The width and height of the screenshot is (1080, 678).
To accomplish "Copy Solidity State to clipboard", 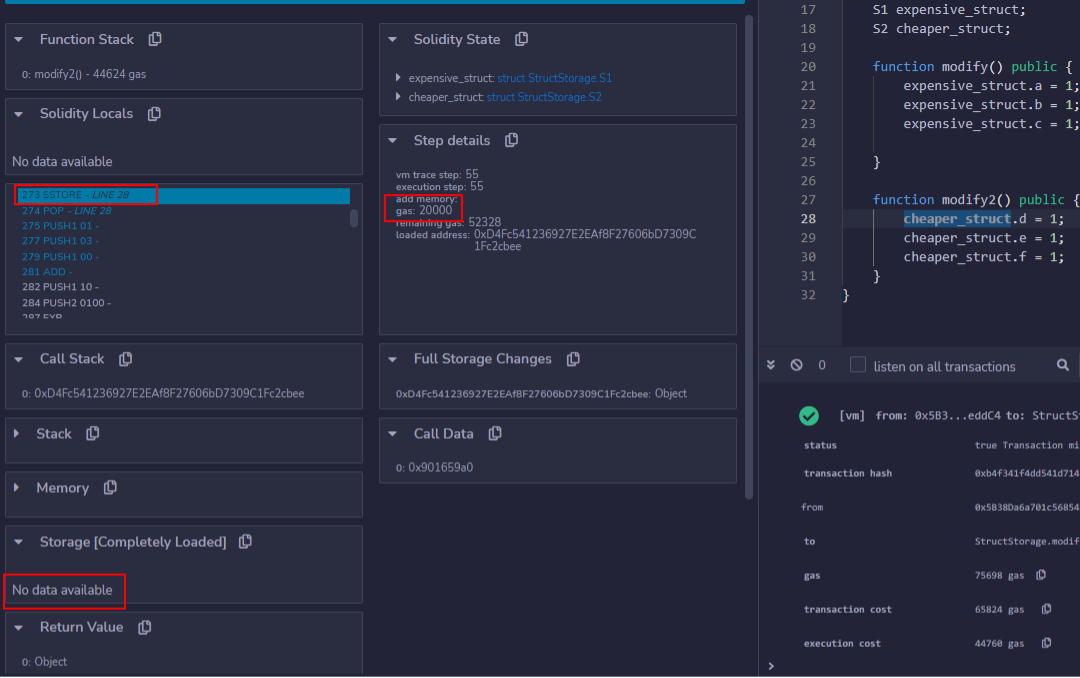I will coord(521,39).
